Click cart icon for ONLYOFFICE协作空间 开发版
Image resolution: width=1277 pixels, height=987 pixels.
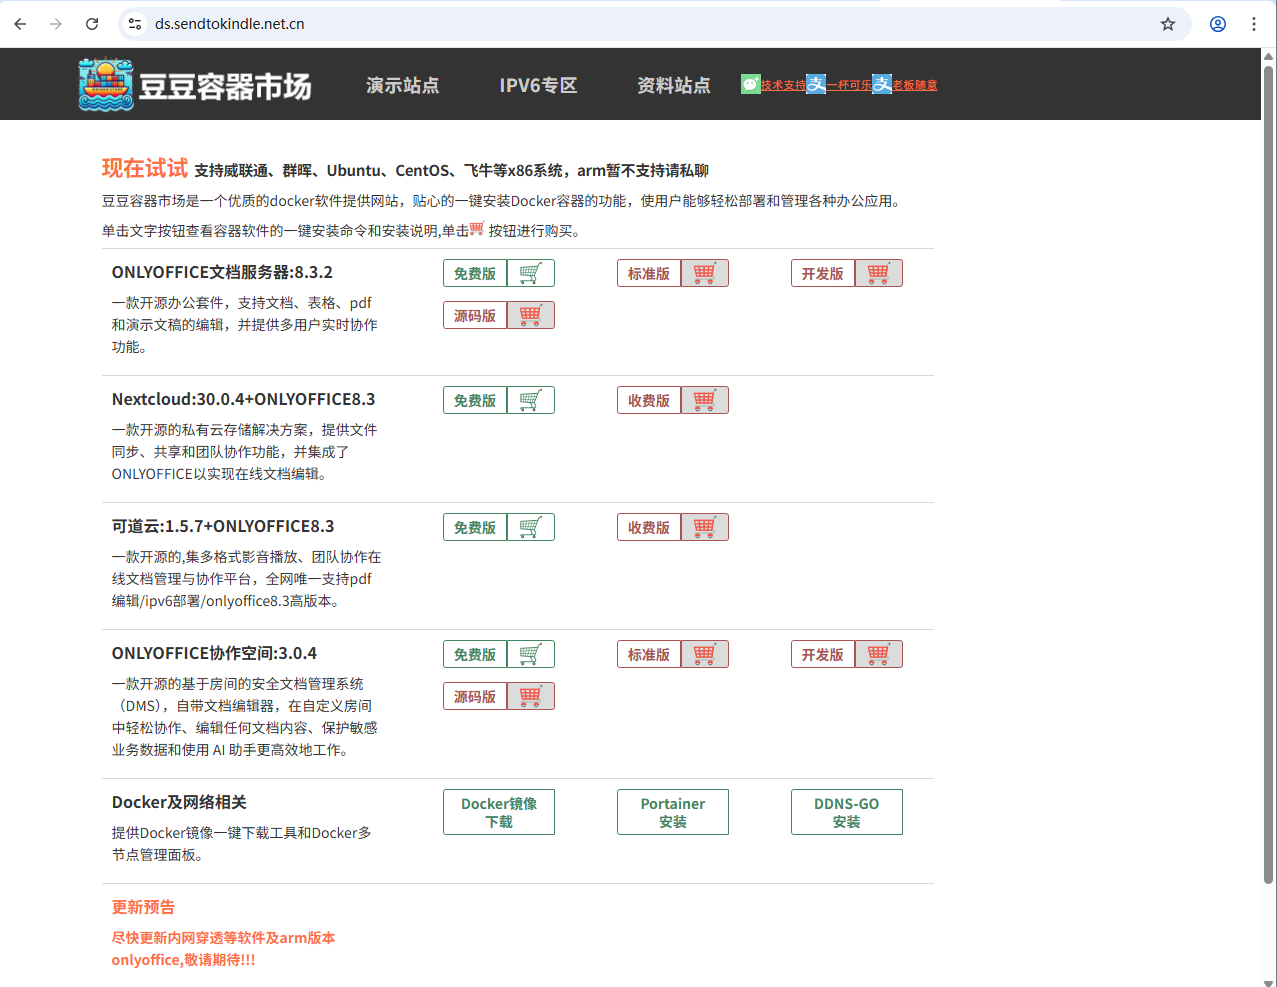[x=879, y=654]
